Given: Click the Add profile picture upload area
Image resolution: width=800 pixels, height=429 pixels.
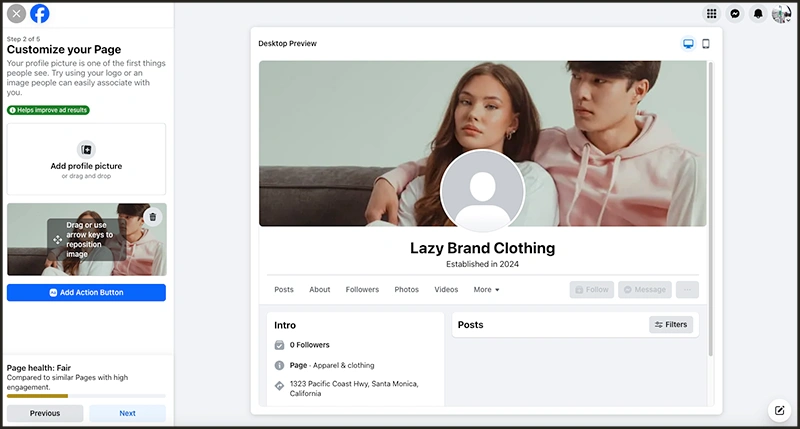Looking at the screenshot, I should (86, 159).
